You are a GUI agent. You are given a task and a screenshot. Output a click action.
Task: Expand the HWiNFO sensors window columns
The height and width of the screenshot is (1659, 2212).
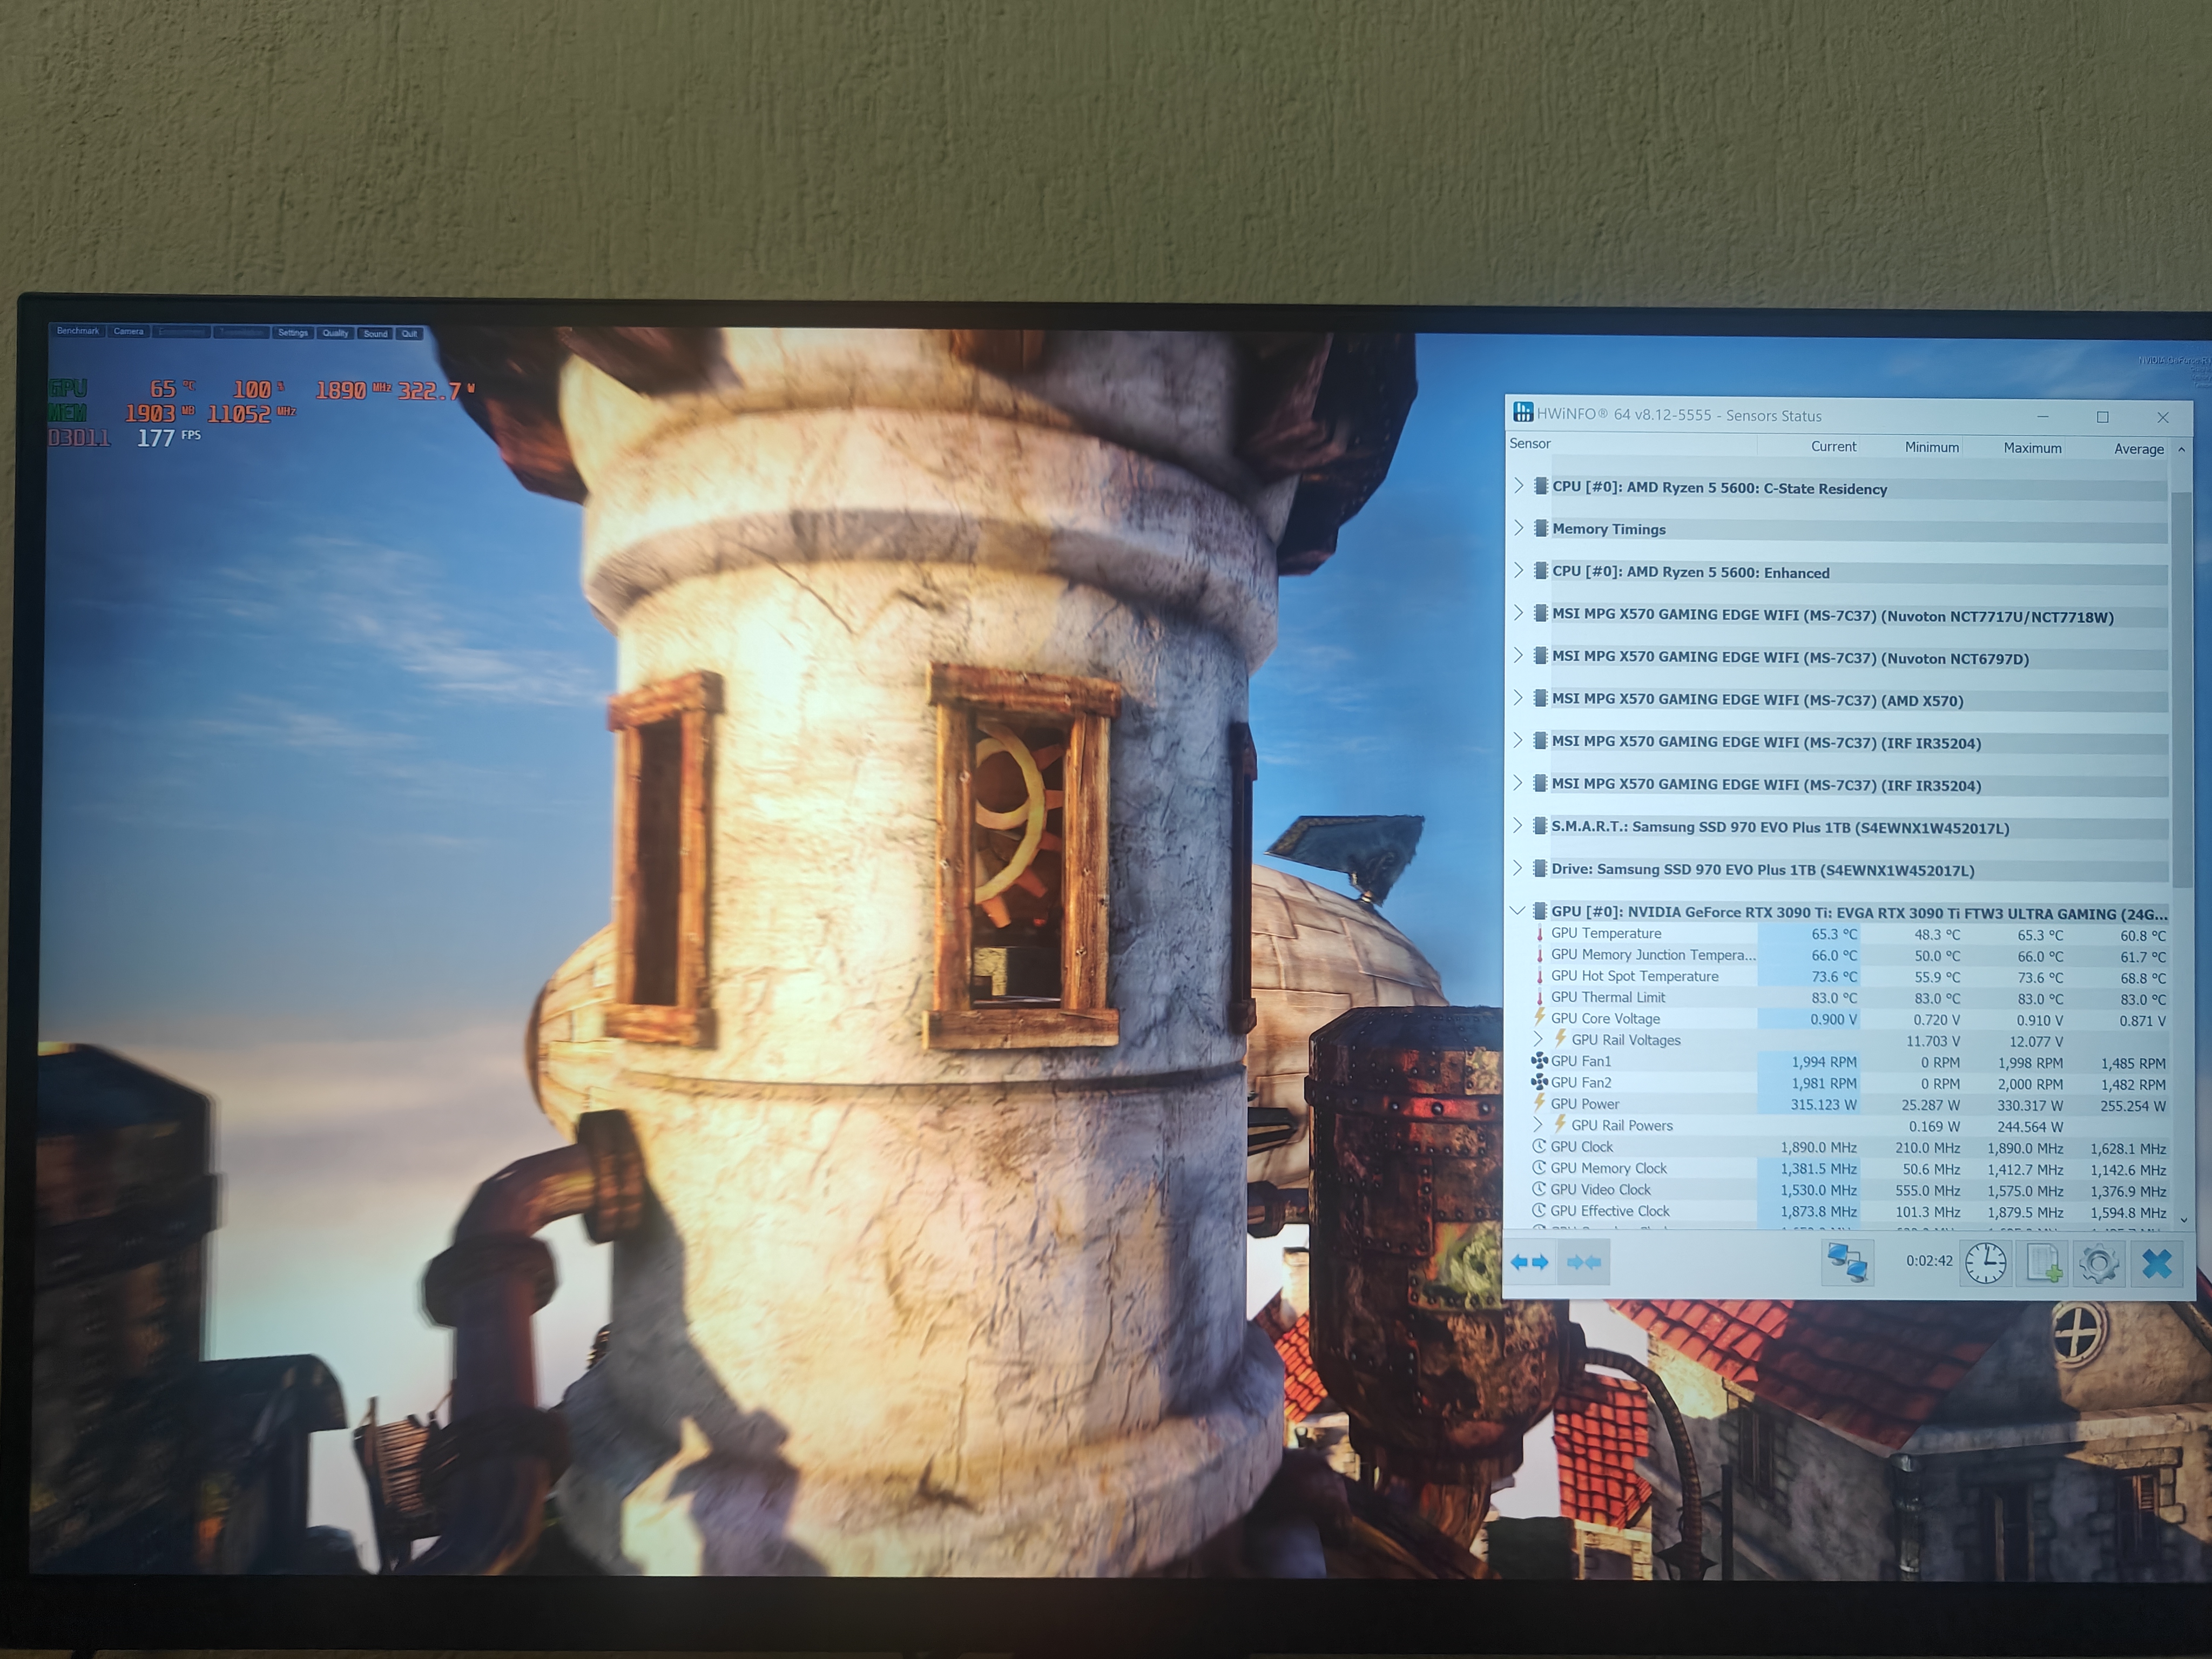(x=1529, y=1262)
